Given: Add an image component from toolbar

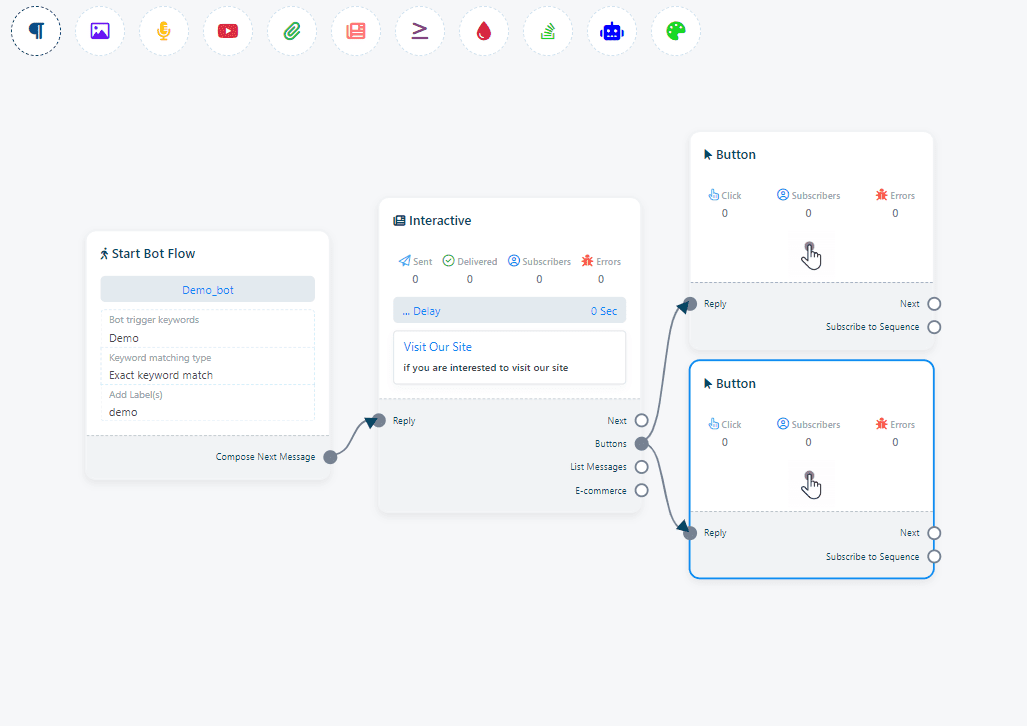Looking at the screenshot, I should pyautogui.click(x=100, y=31).
